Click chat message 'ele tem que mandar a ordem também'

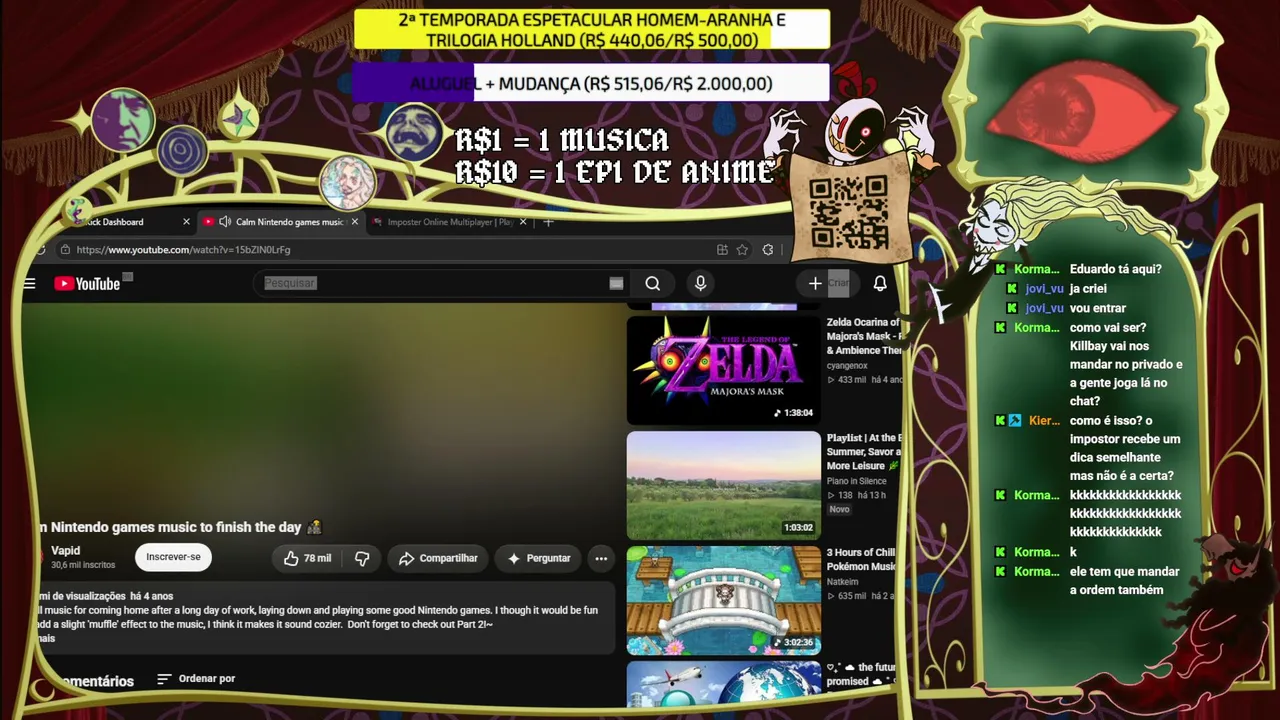(1124, 581)
